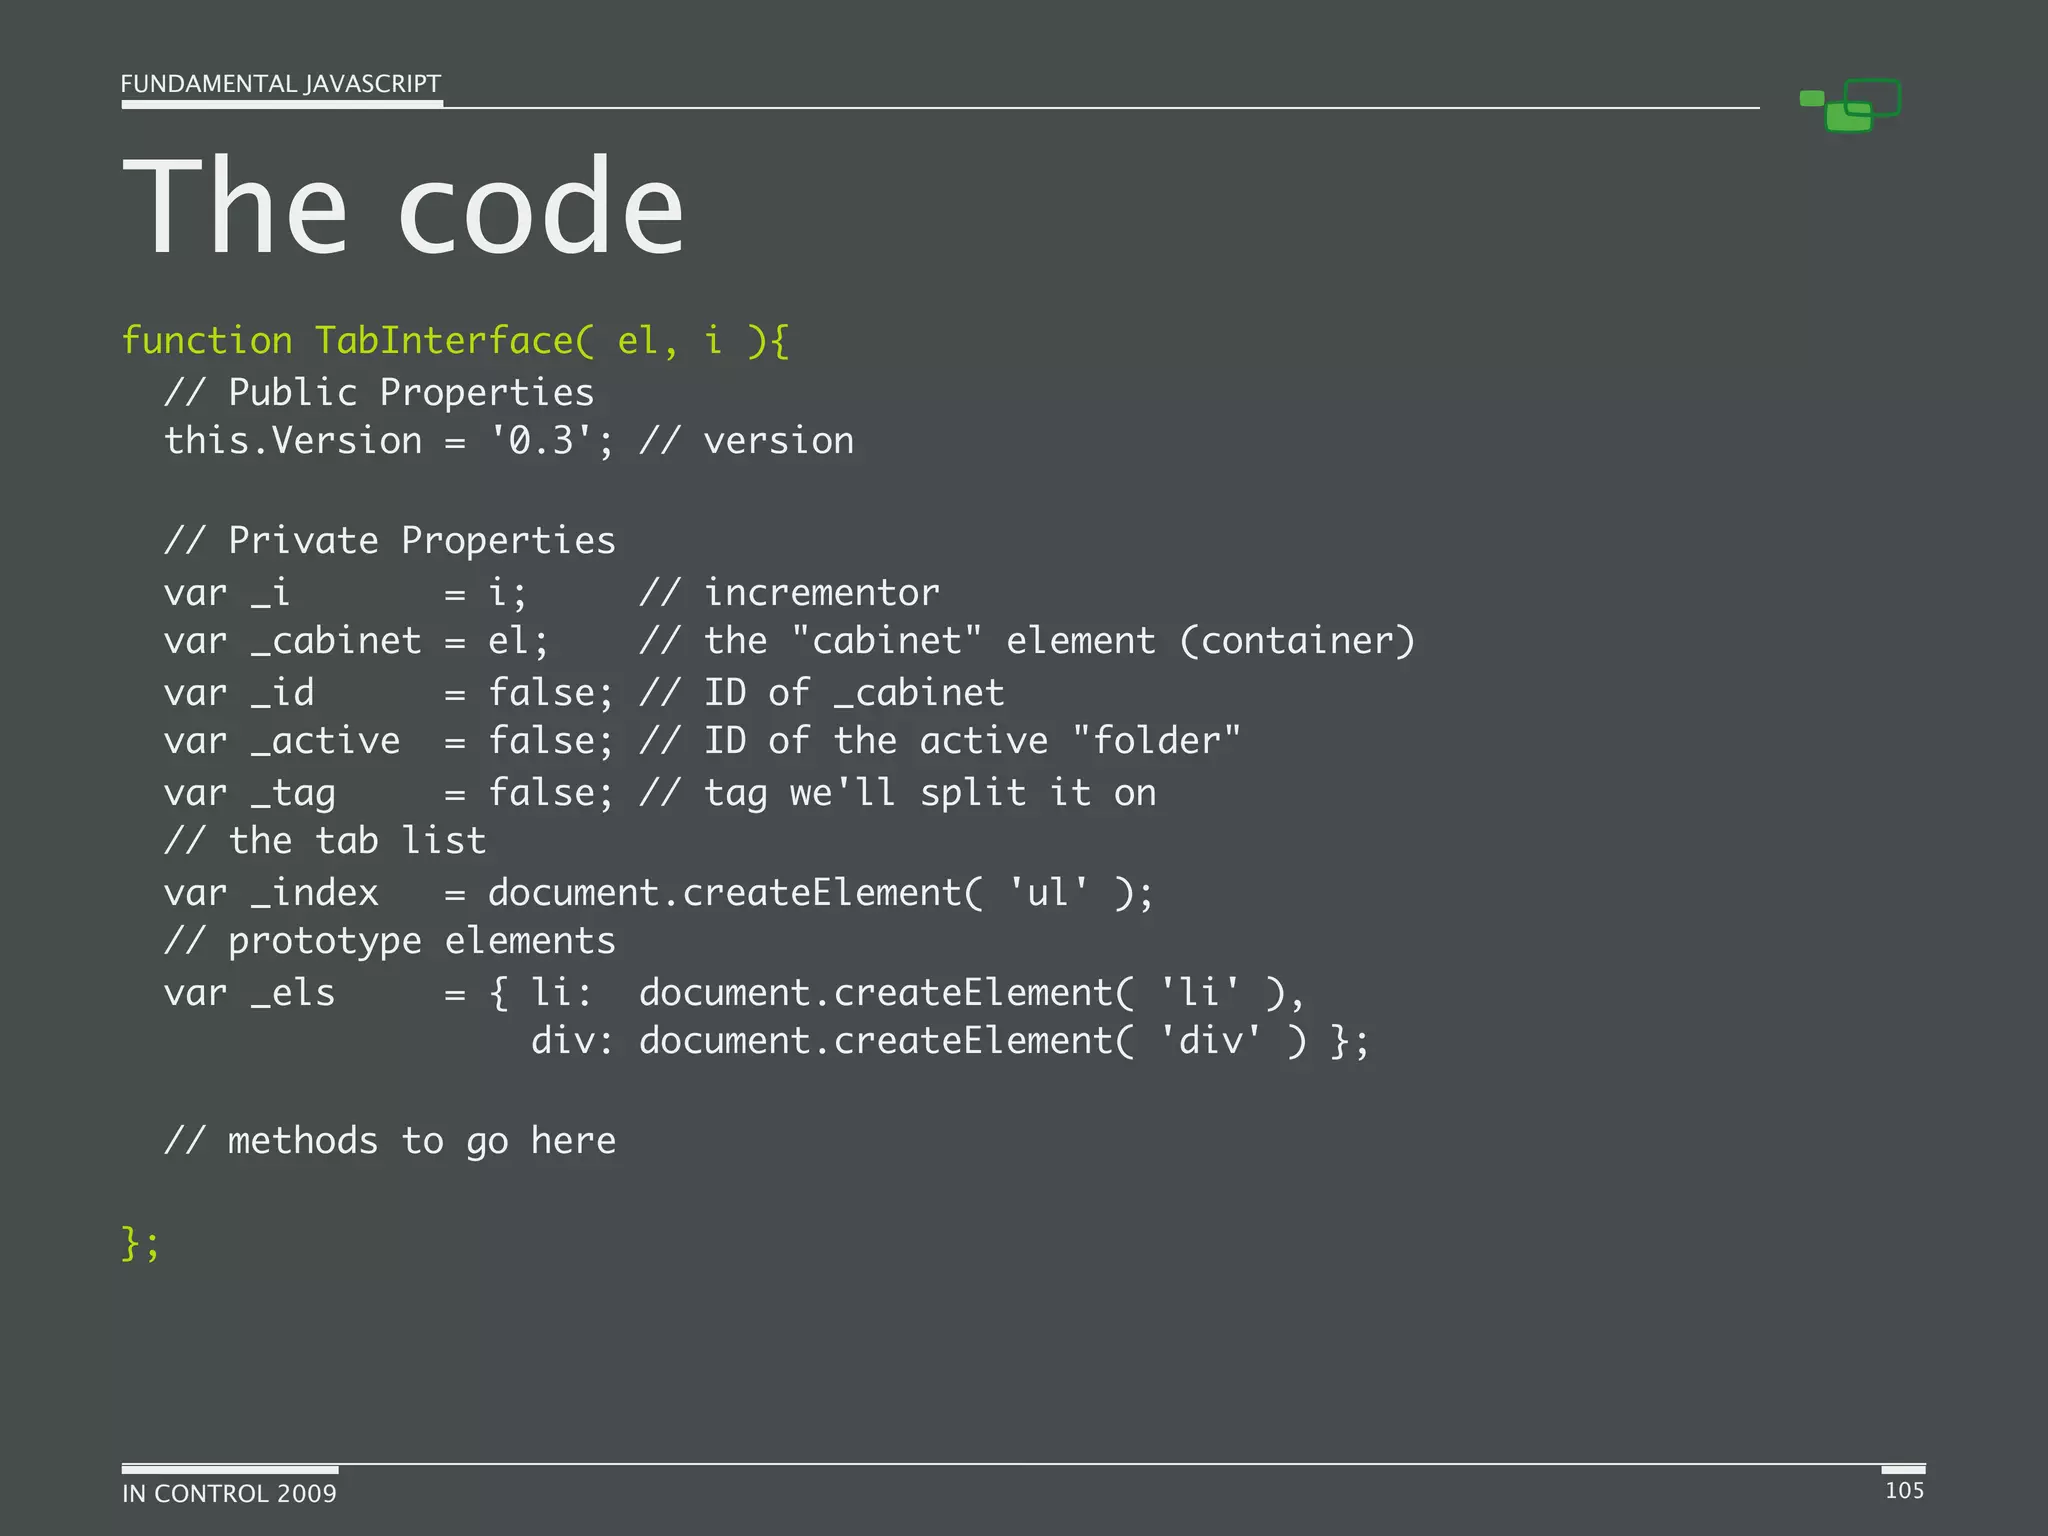This screenshot has width=2048, height=1536.
Task: Click the '// prototype elements' comment
Action: coord(390,941)
